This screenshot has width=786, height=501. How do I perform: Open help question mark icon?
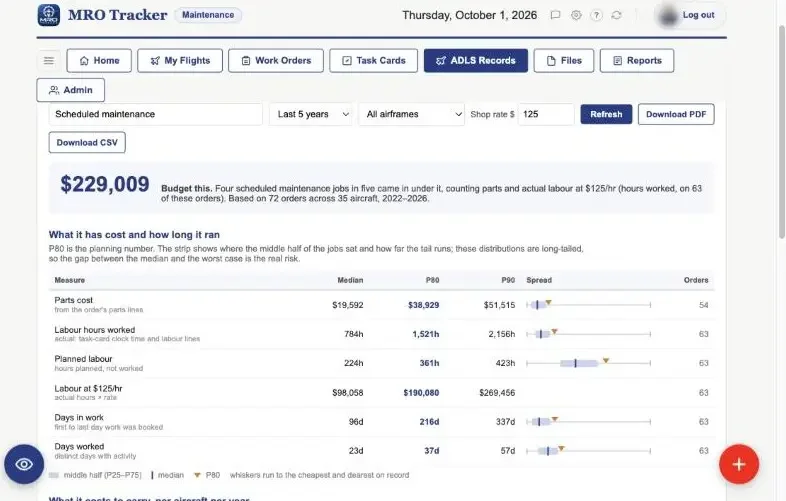[596, 15]
